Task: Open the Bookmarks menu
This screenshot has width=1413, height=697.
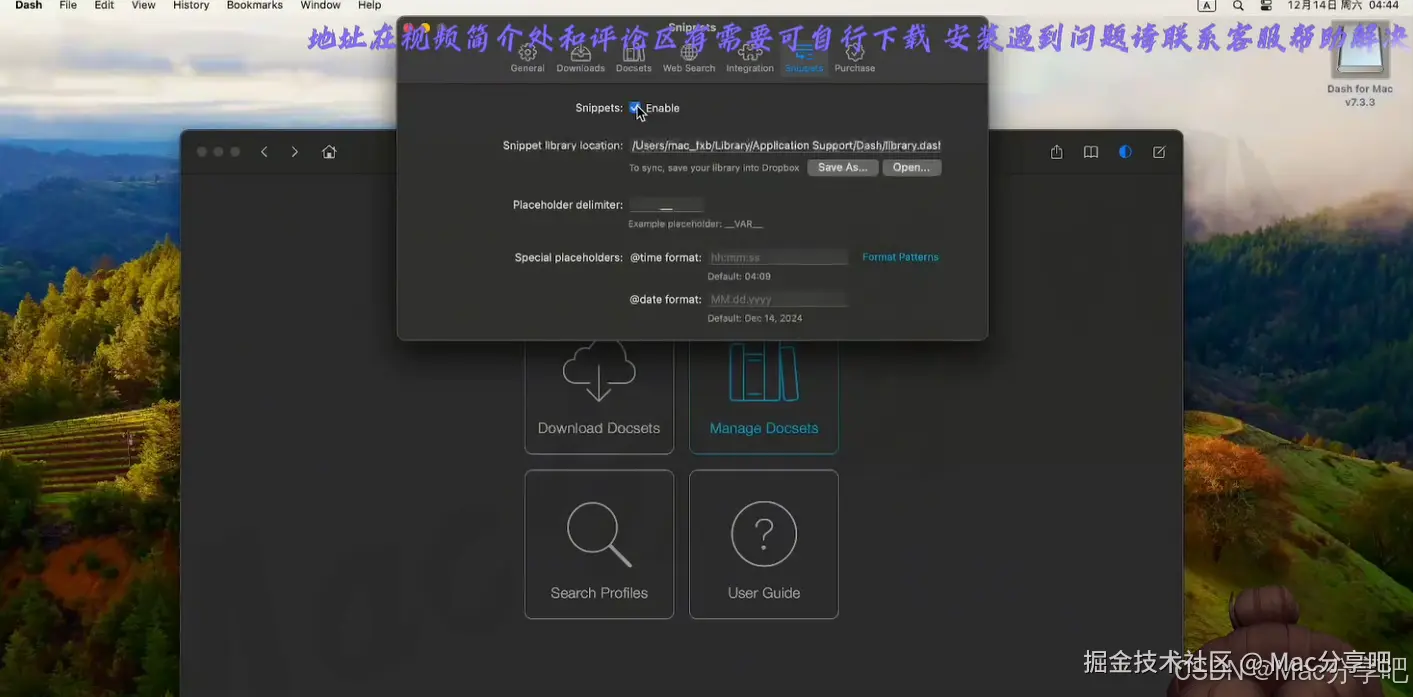Action: (x=255, y=6)
